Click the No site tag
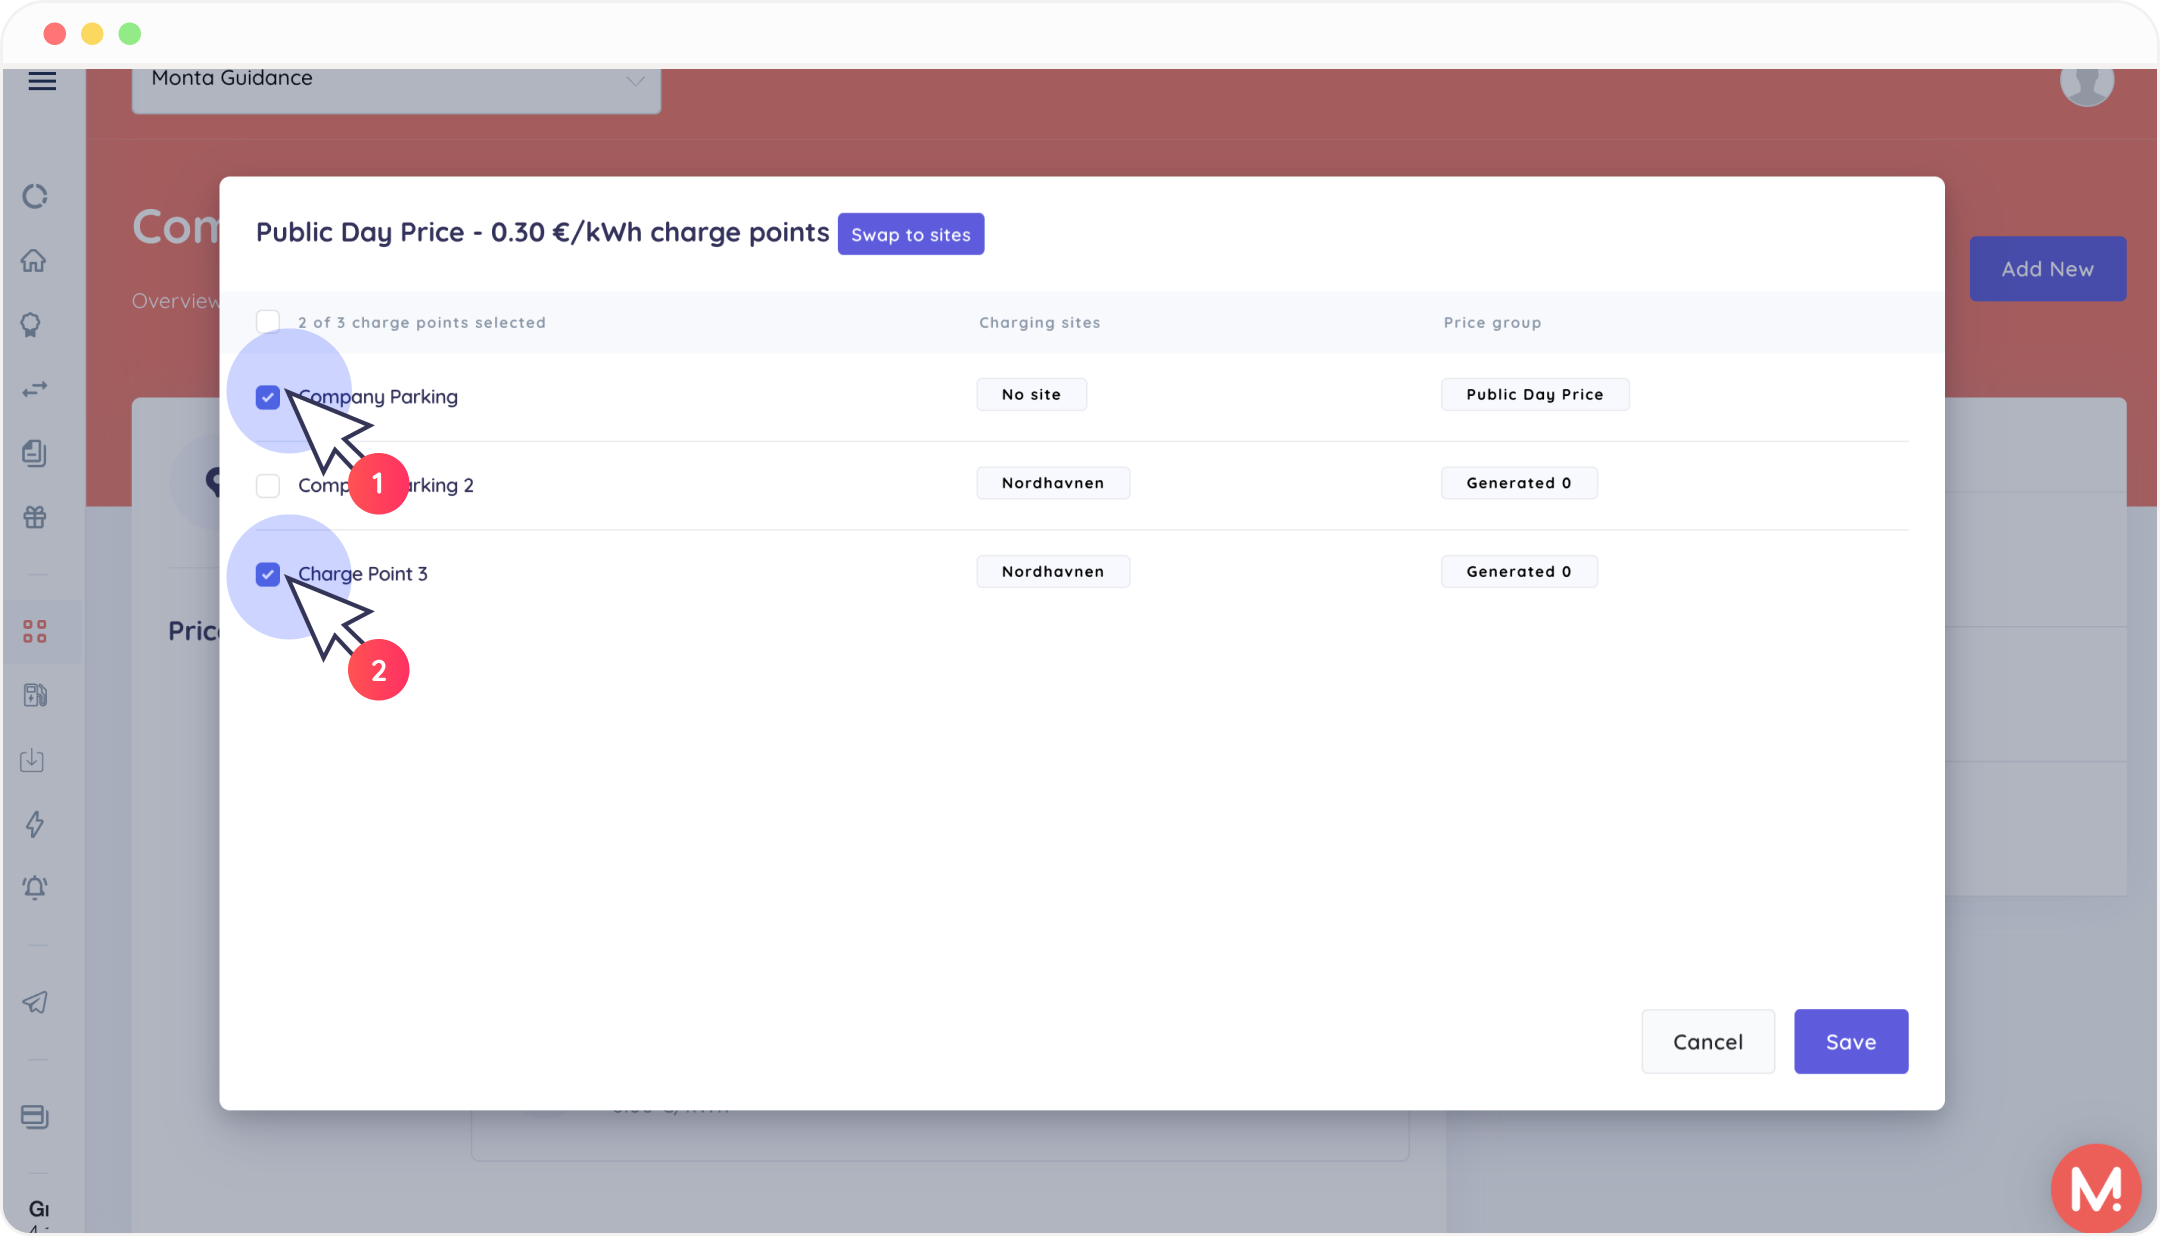 point(1032,395)
